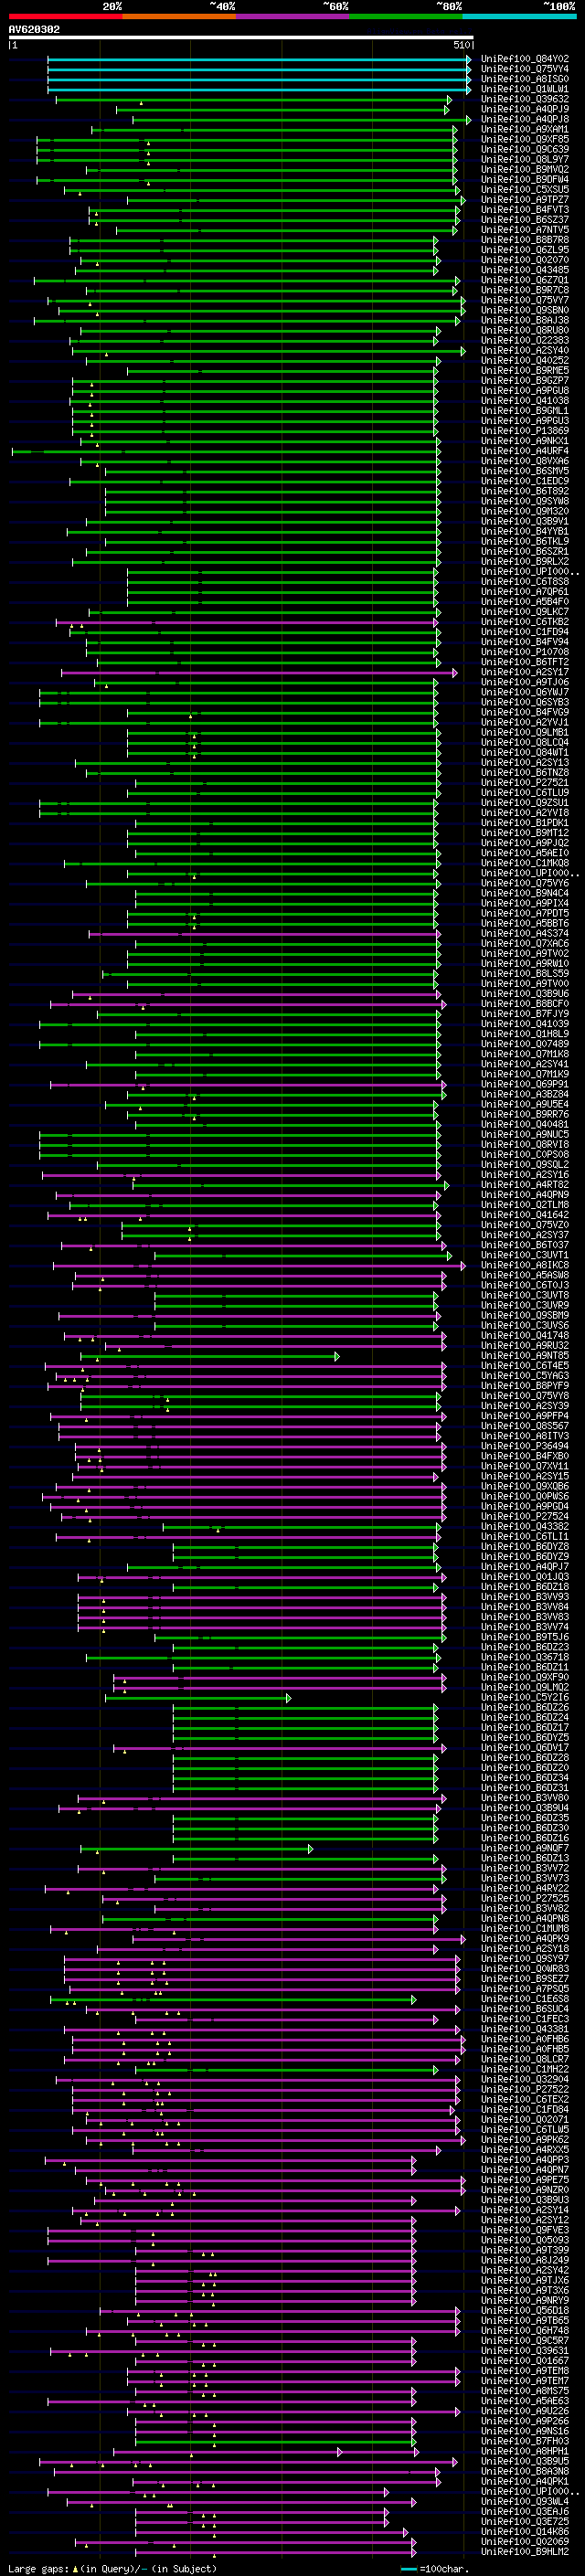Click the cyan alignment bar for Q84Y02

(x=259, y=60)
